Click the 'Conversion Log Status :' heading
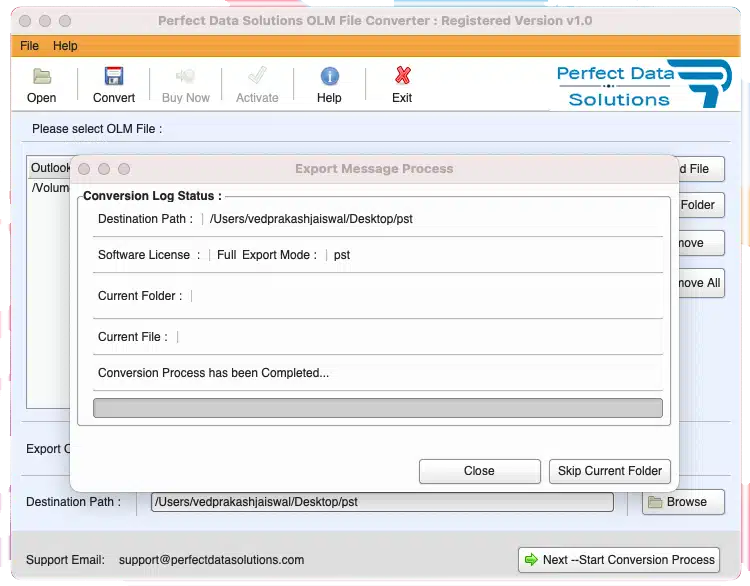This screenshot has height=586, width=750. click(x=152, y=196)
